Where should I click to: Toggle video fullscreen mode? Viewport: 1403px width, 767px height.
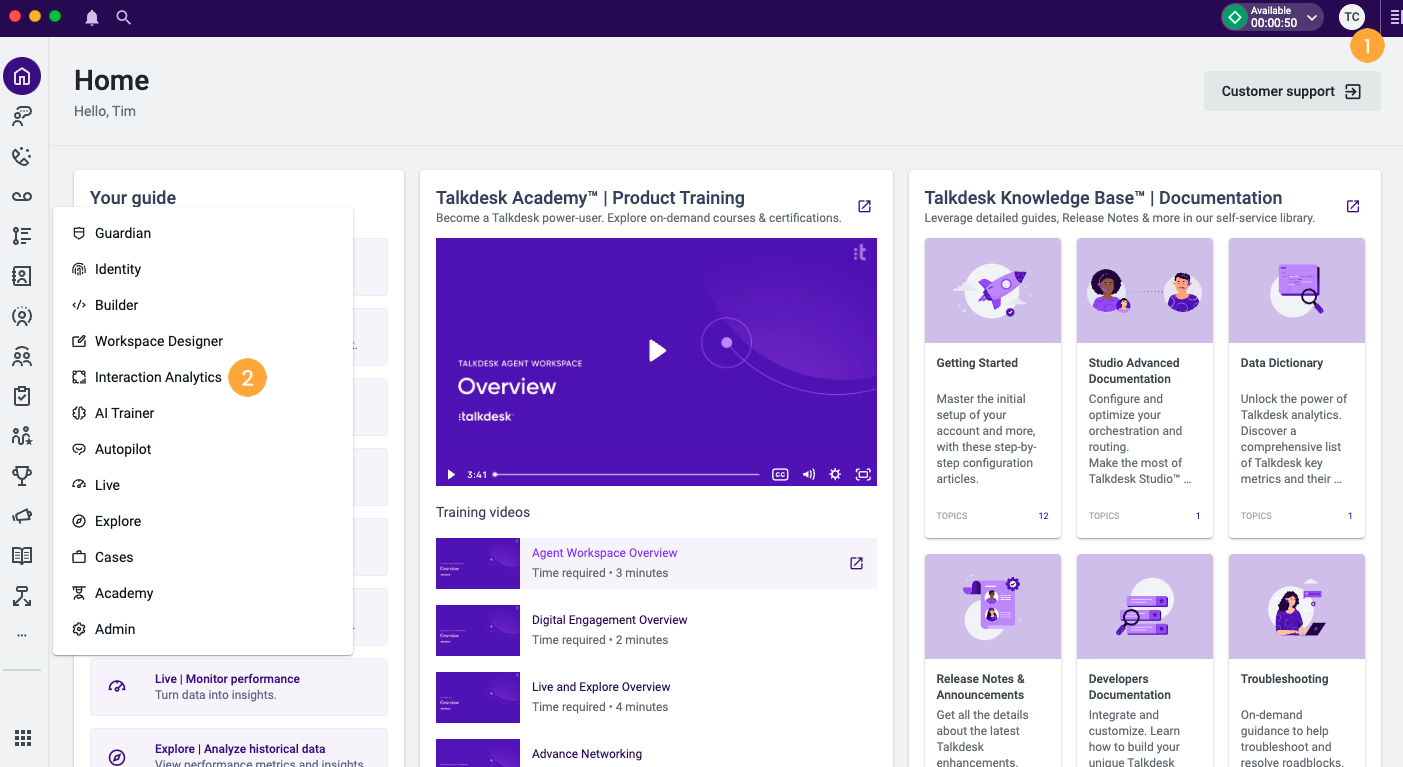[863, 474]
